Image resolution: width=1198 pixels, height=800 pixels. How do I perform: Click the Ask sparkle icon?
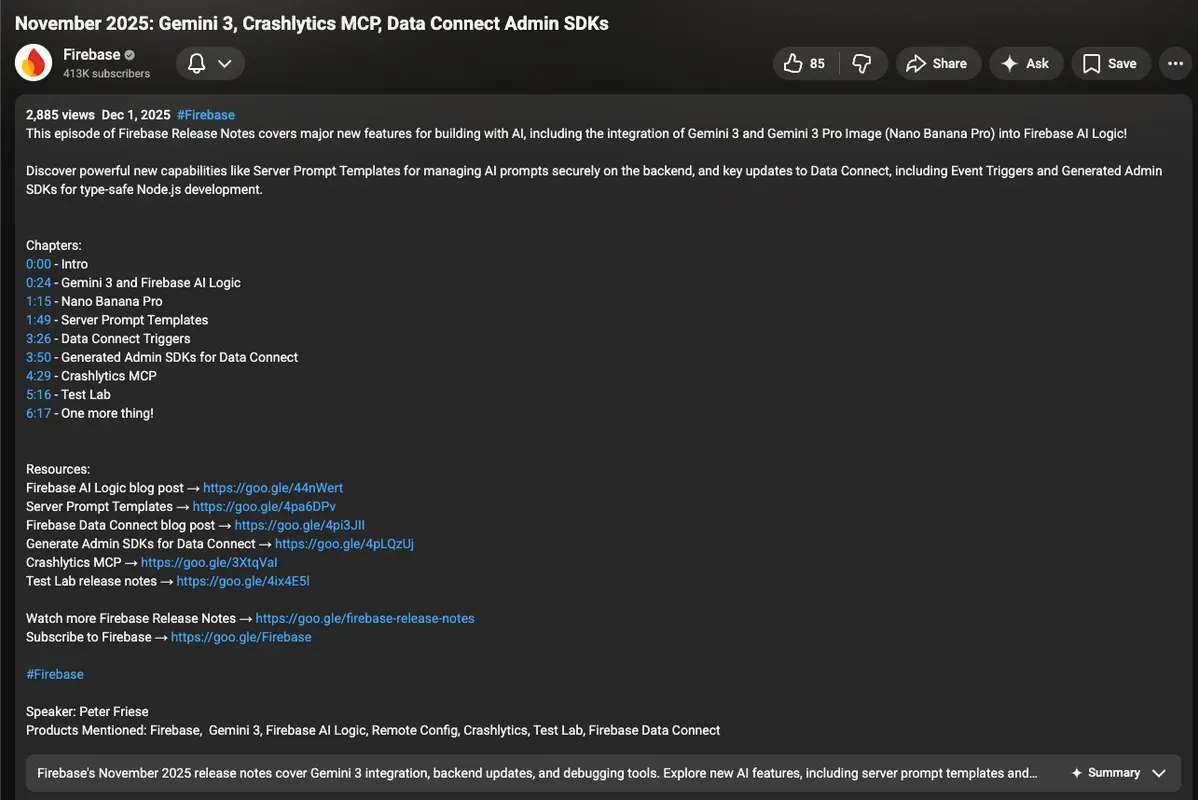pyautogui.click(x=1007, y=61)
